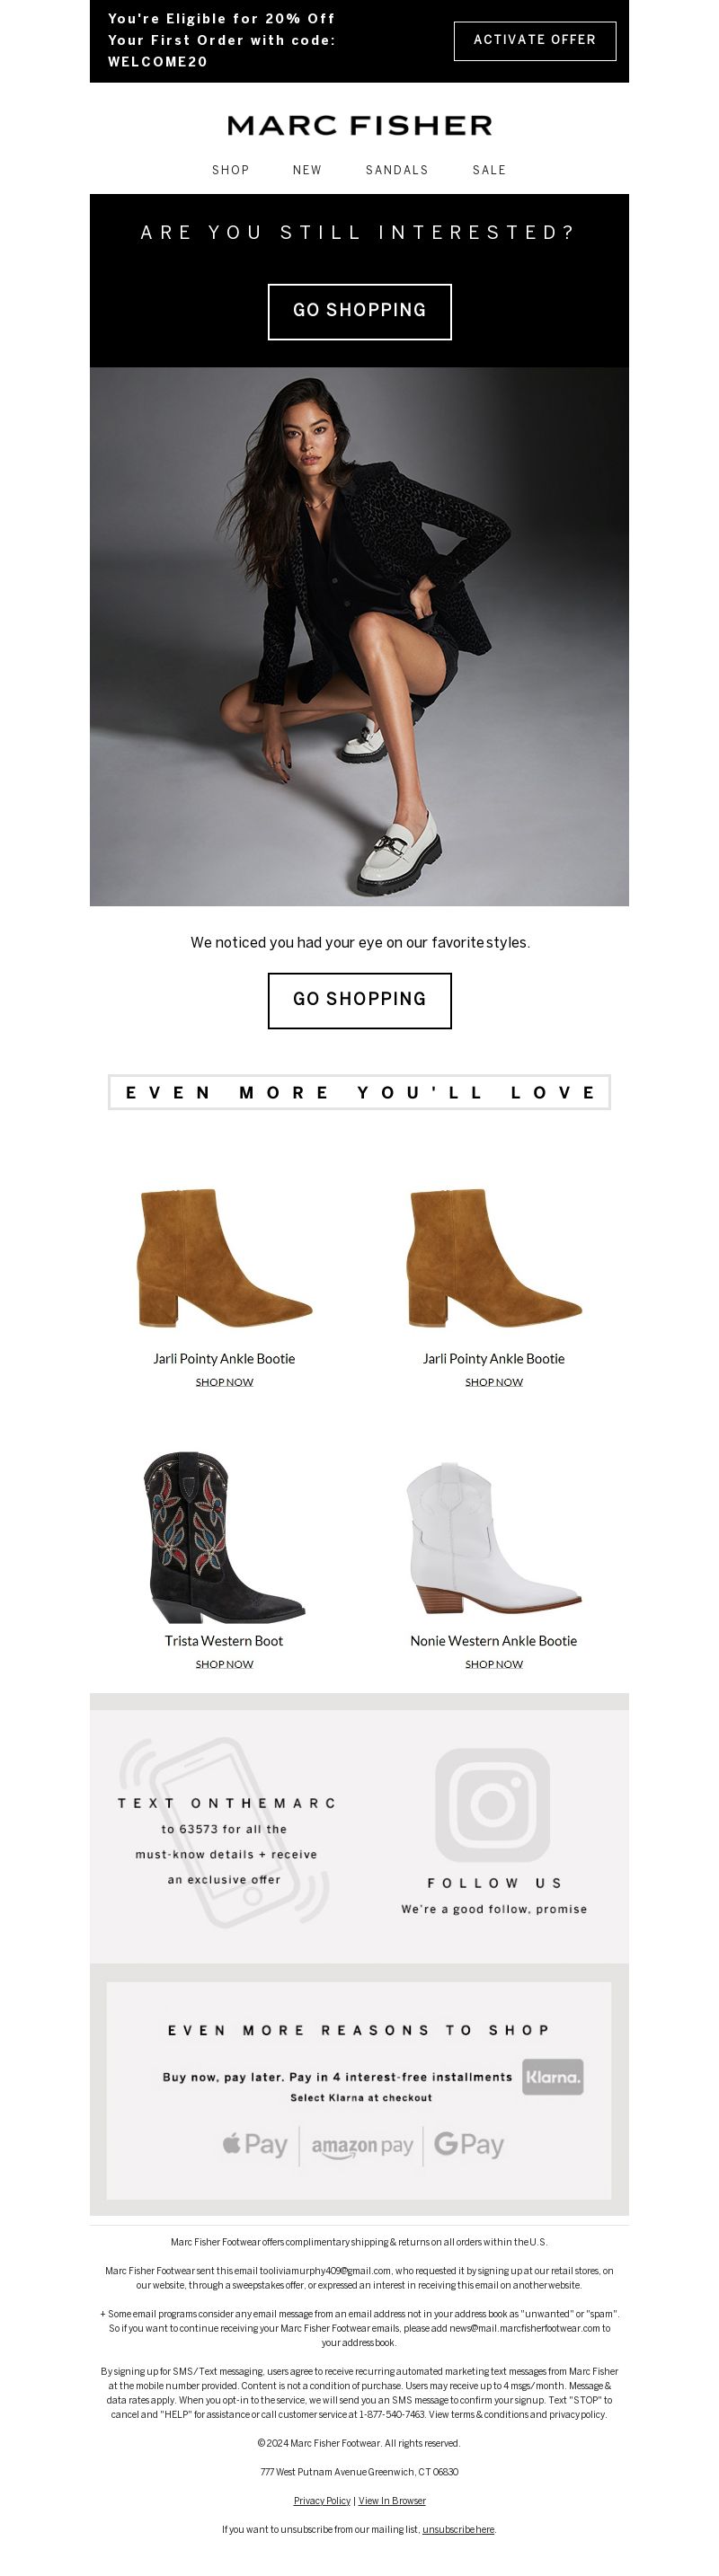Click the View In Browser link

click(392, 2500)
